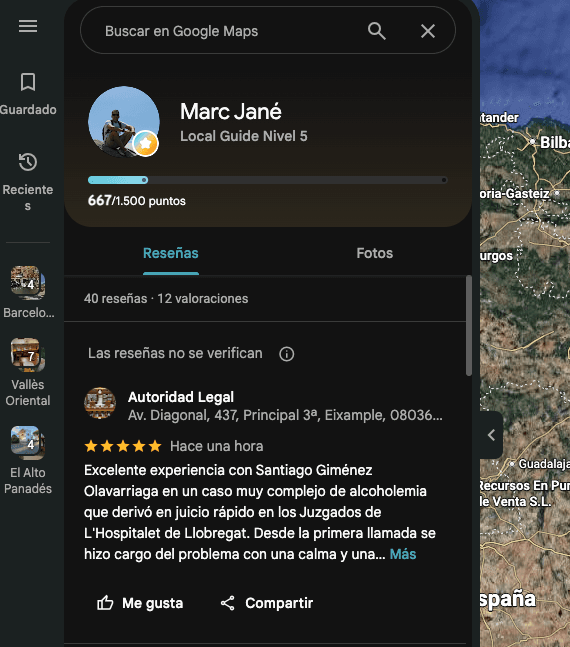Switch to the Reseñas tab
Image resolution: width=570 pixels, height=647 pixels.
pos(171,253)
